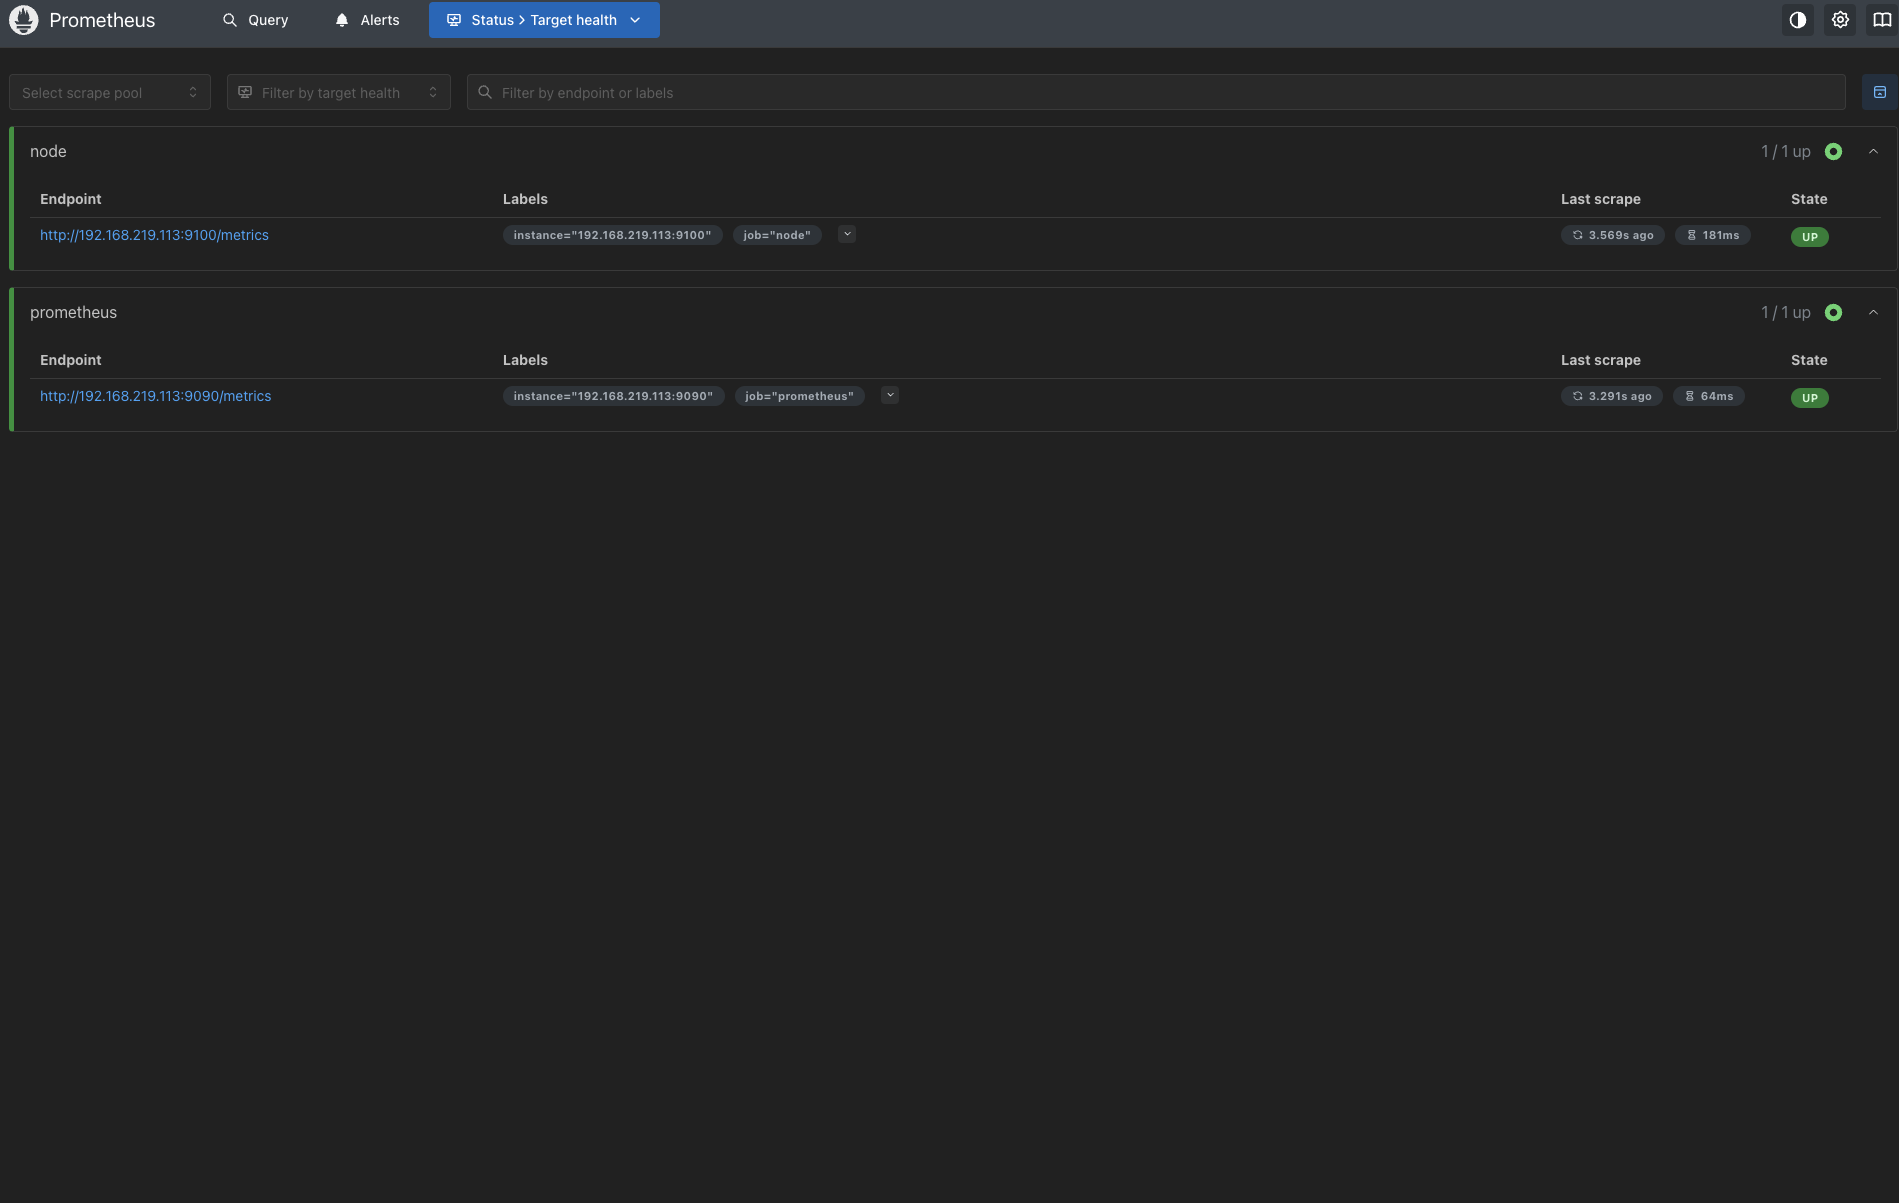This screenshot has height=1203, width=1899.
Task: Click the Prometheus title text in header
Action: [x=102, y=20]
